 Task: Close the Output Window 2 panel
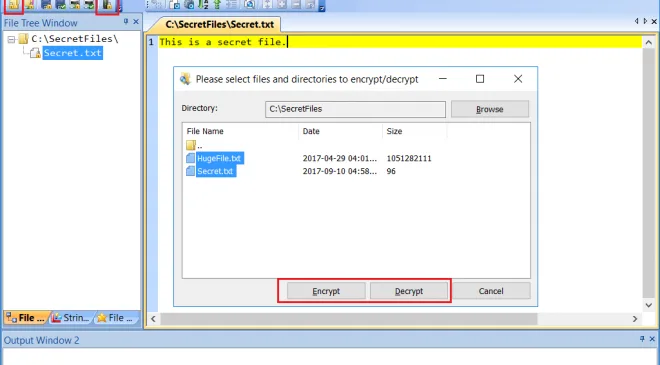(x=652, y=339)
